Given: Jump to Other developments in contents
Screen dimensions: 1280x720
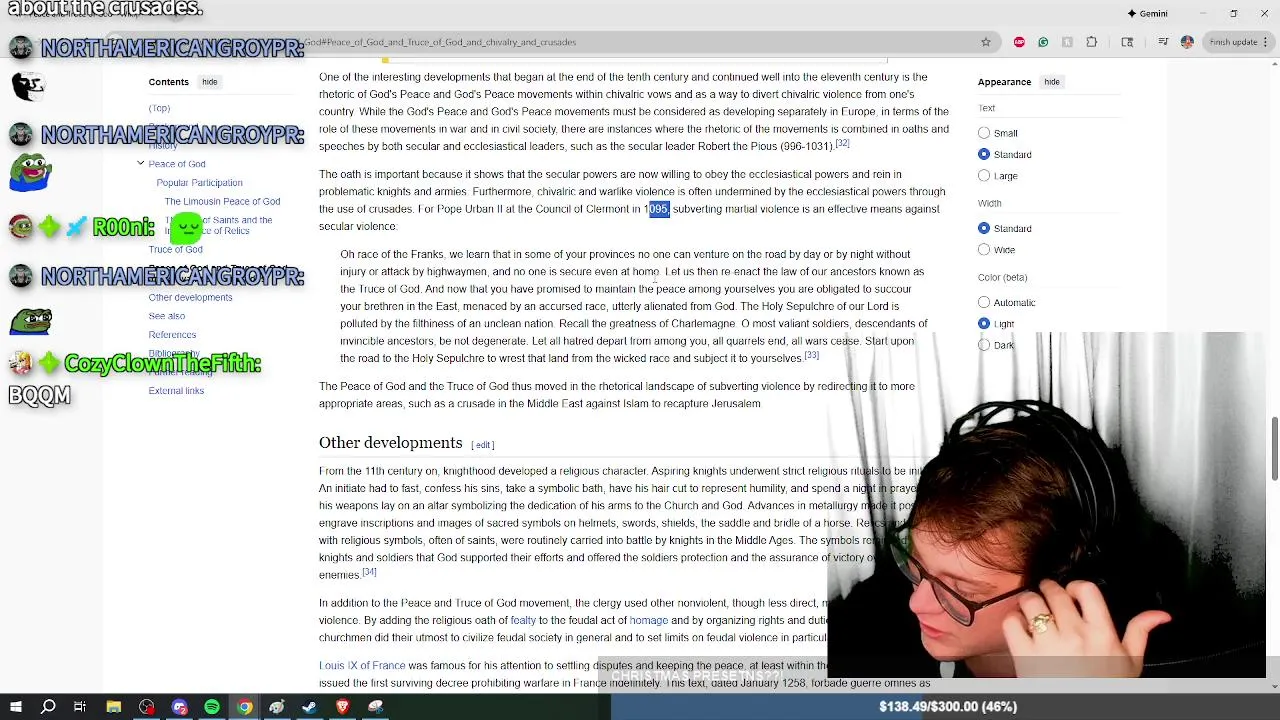Looking at the screenshot, I should coord(190,297).
